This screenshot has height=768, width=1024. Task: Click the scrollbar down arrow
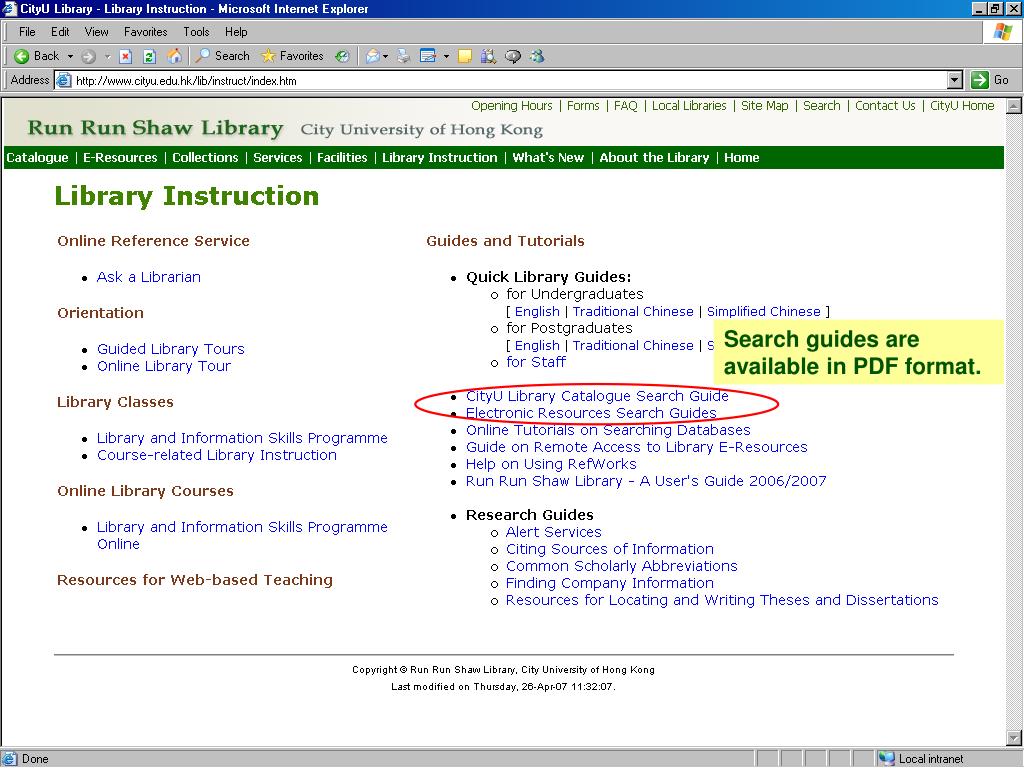click(x=1014, y=738)
